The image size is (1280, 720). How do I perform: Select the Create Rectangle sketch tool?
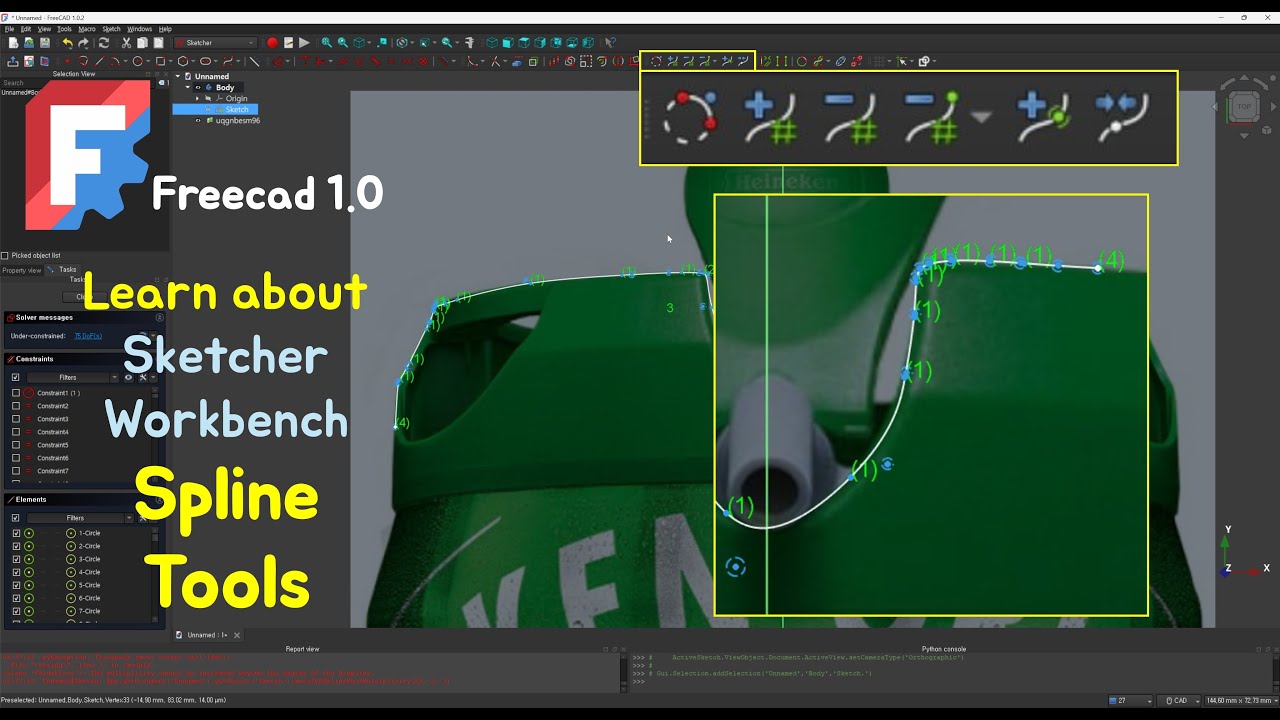click(159, 61)
